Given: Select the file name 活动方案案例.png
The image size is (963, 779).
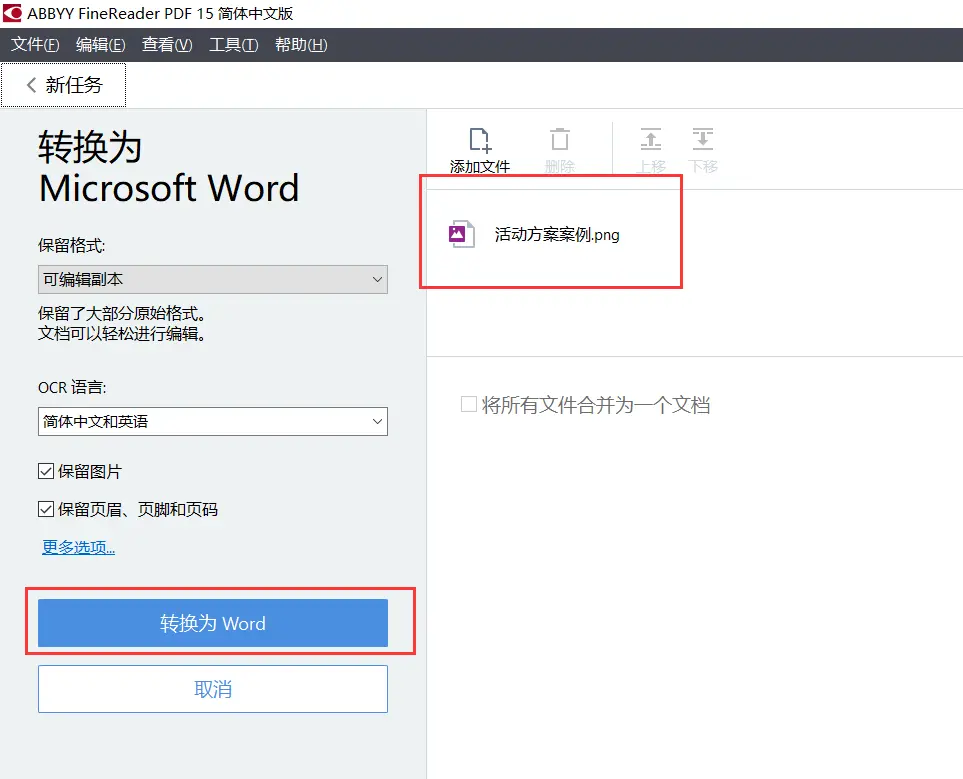Looking at the screenshot, I should pos(557,235).
